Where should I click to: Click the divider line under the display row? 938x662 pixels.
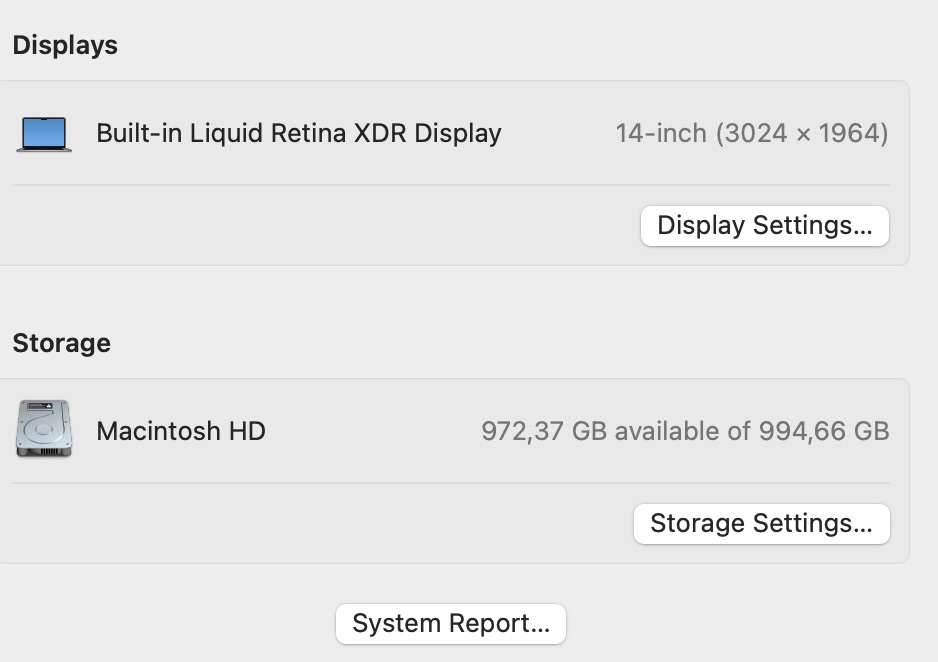pos(450,185)
